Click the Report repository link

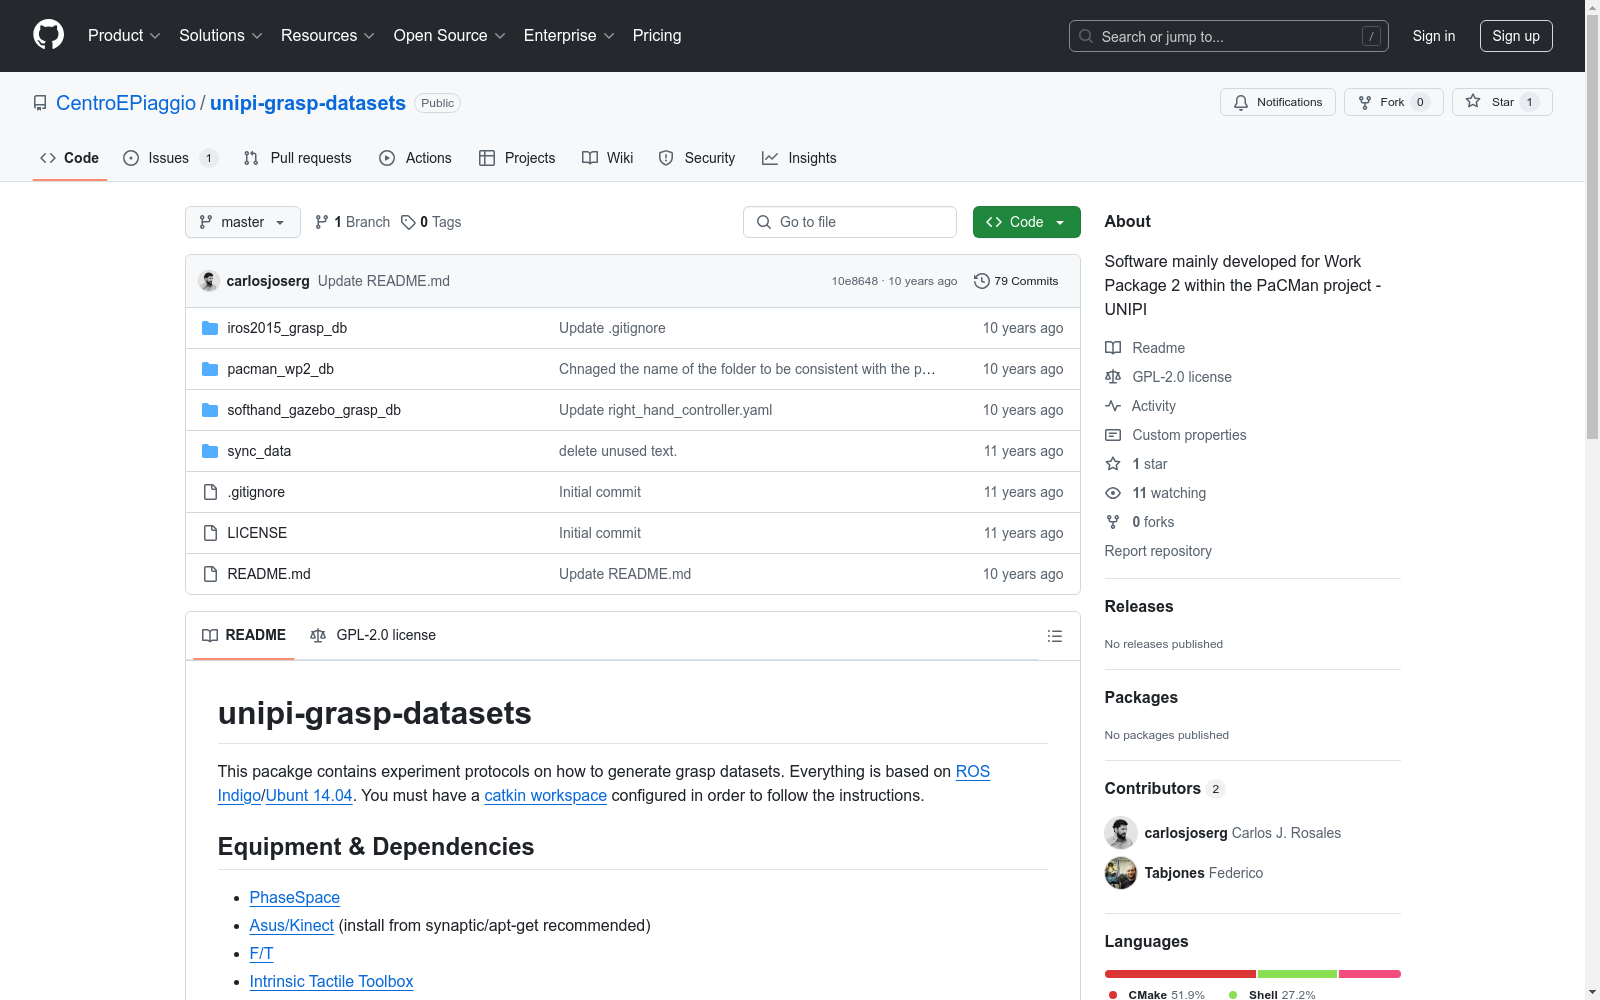(1158, 551)
